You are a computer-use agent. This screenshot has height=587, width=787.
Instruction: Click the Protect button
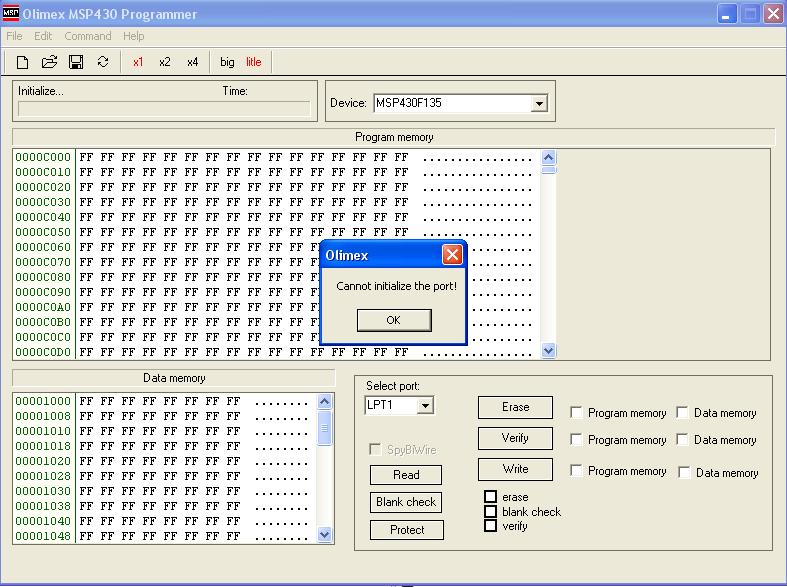407,530
